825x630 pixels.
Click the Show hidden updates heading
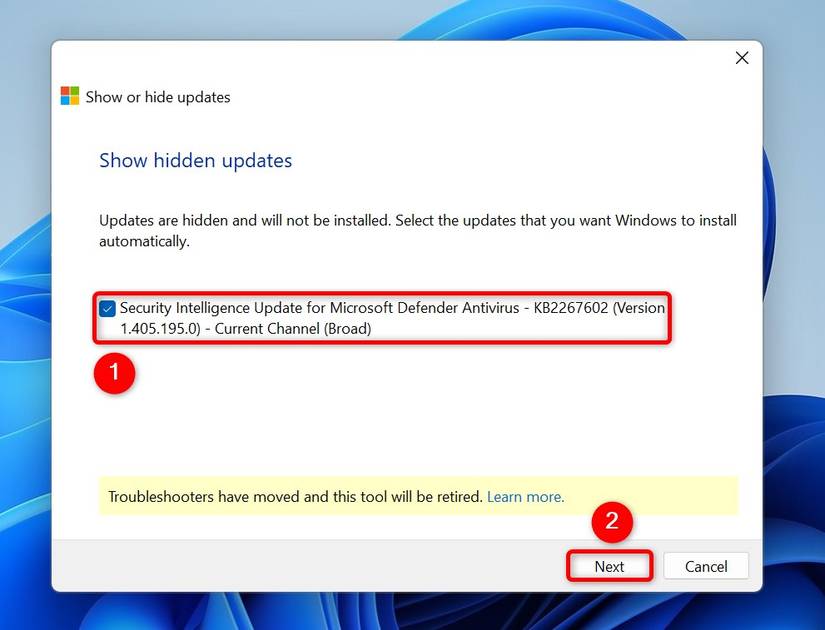click(x=195, y=160)
